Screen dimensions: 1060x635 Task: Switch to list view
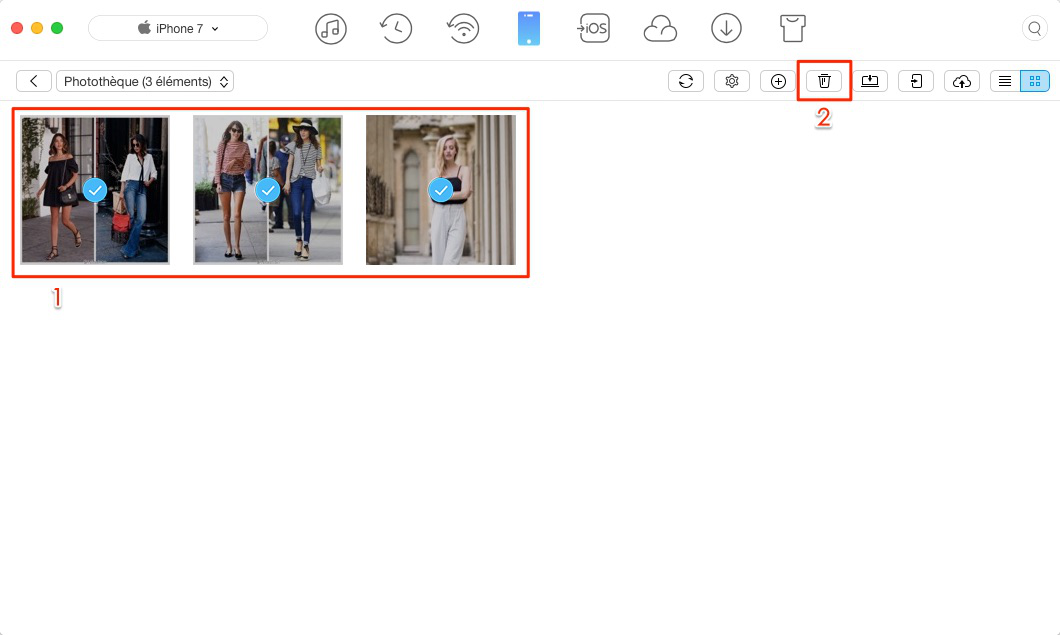1005,81
